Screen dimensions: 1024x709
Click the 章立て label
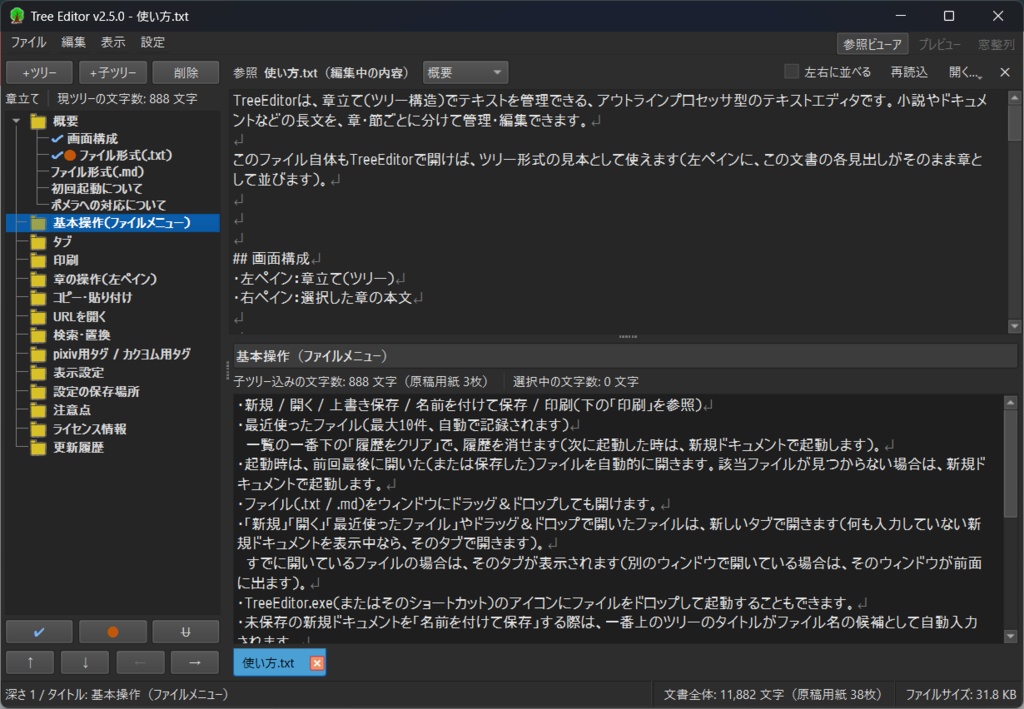tap(22, 99)
